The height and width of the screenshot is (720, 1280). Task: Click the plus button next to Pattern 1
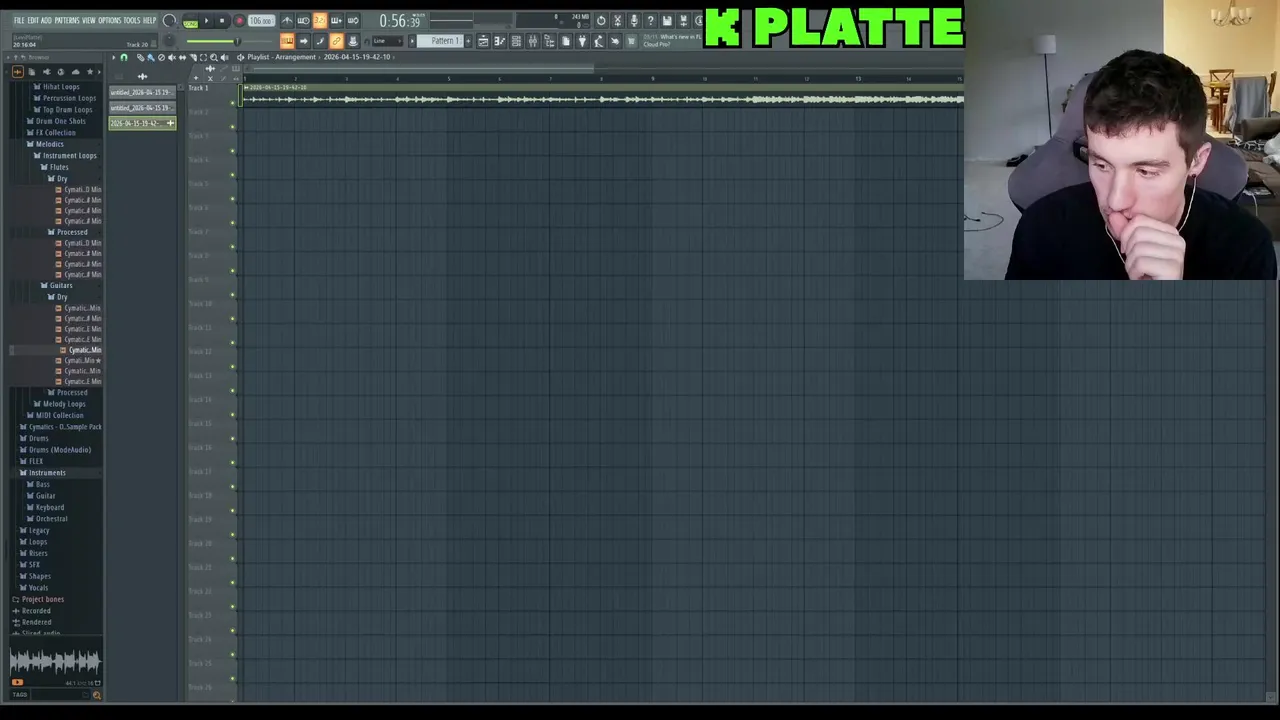(468, 41)
